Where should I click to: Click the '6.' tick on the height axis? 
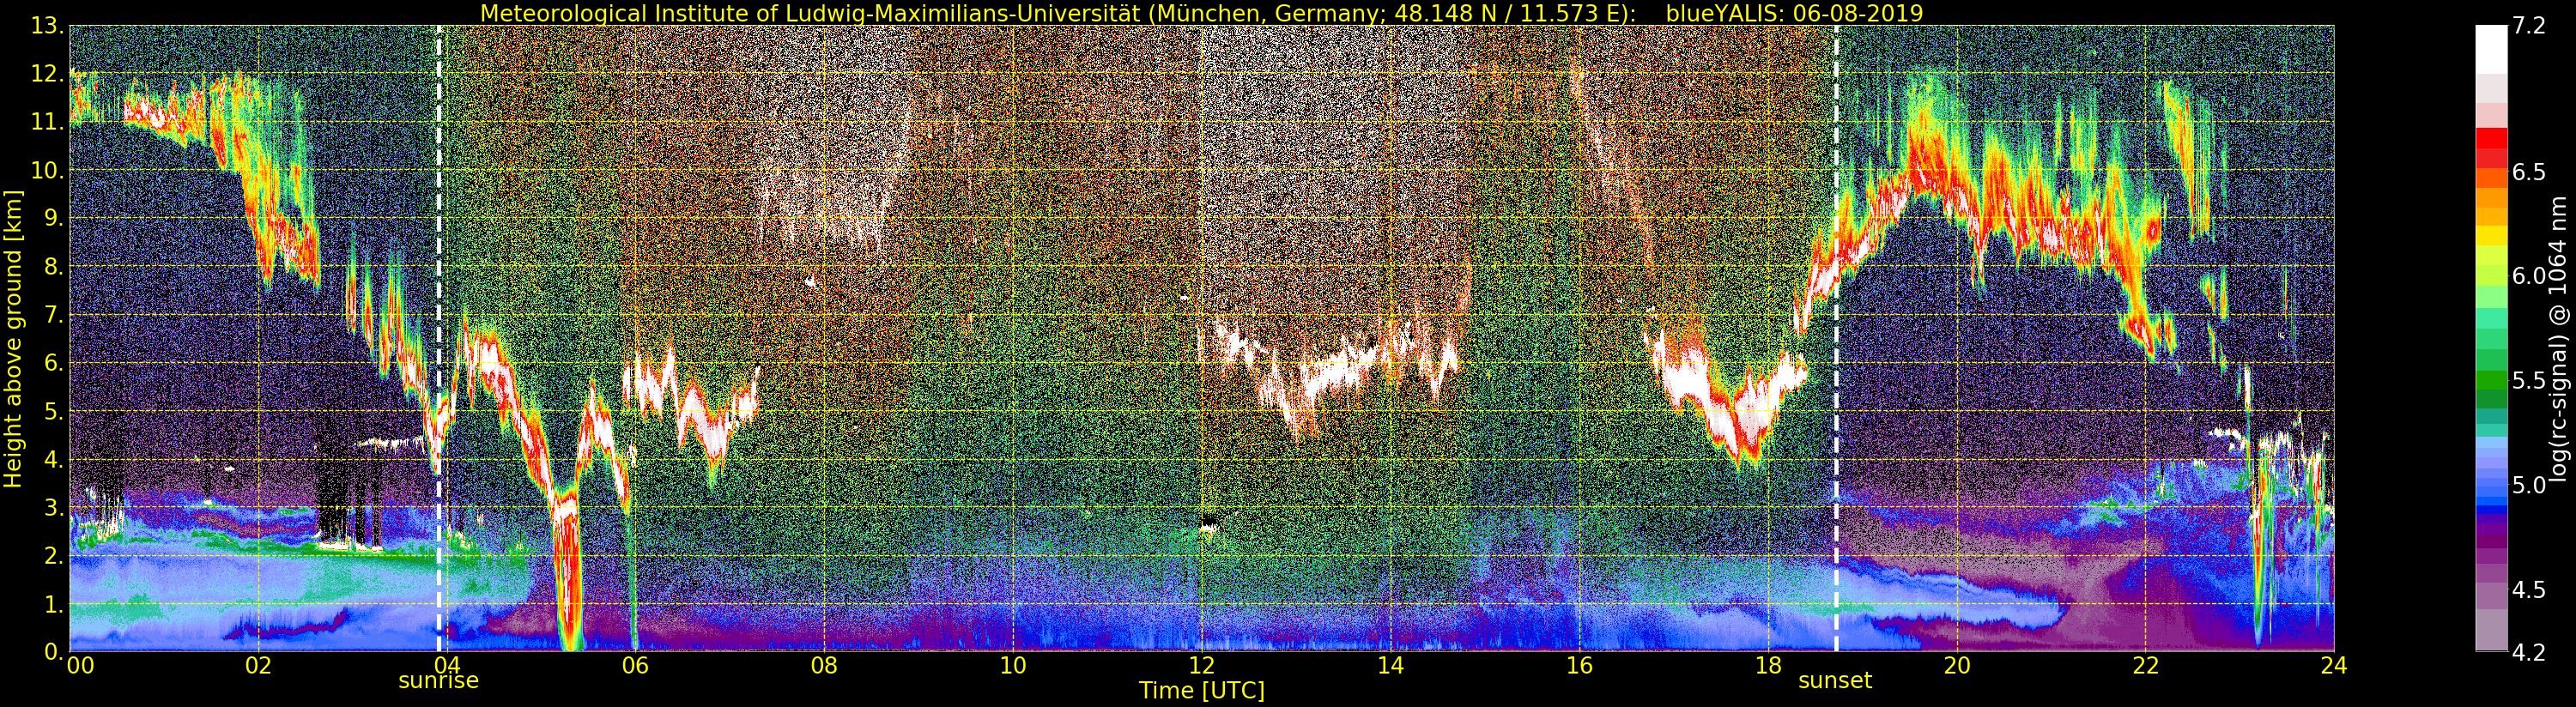point(55,364)
